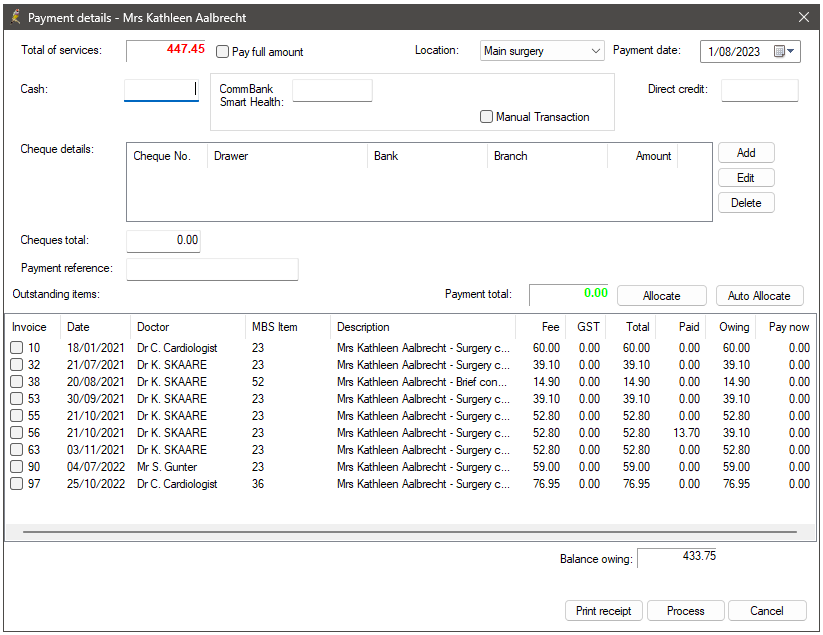Viewport: 823px width, 635px height.
Task: Click the app icon in the title bar
Action: pyautogui.click(x=16, y=17)
